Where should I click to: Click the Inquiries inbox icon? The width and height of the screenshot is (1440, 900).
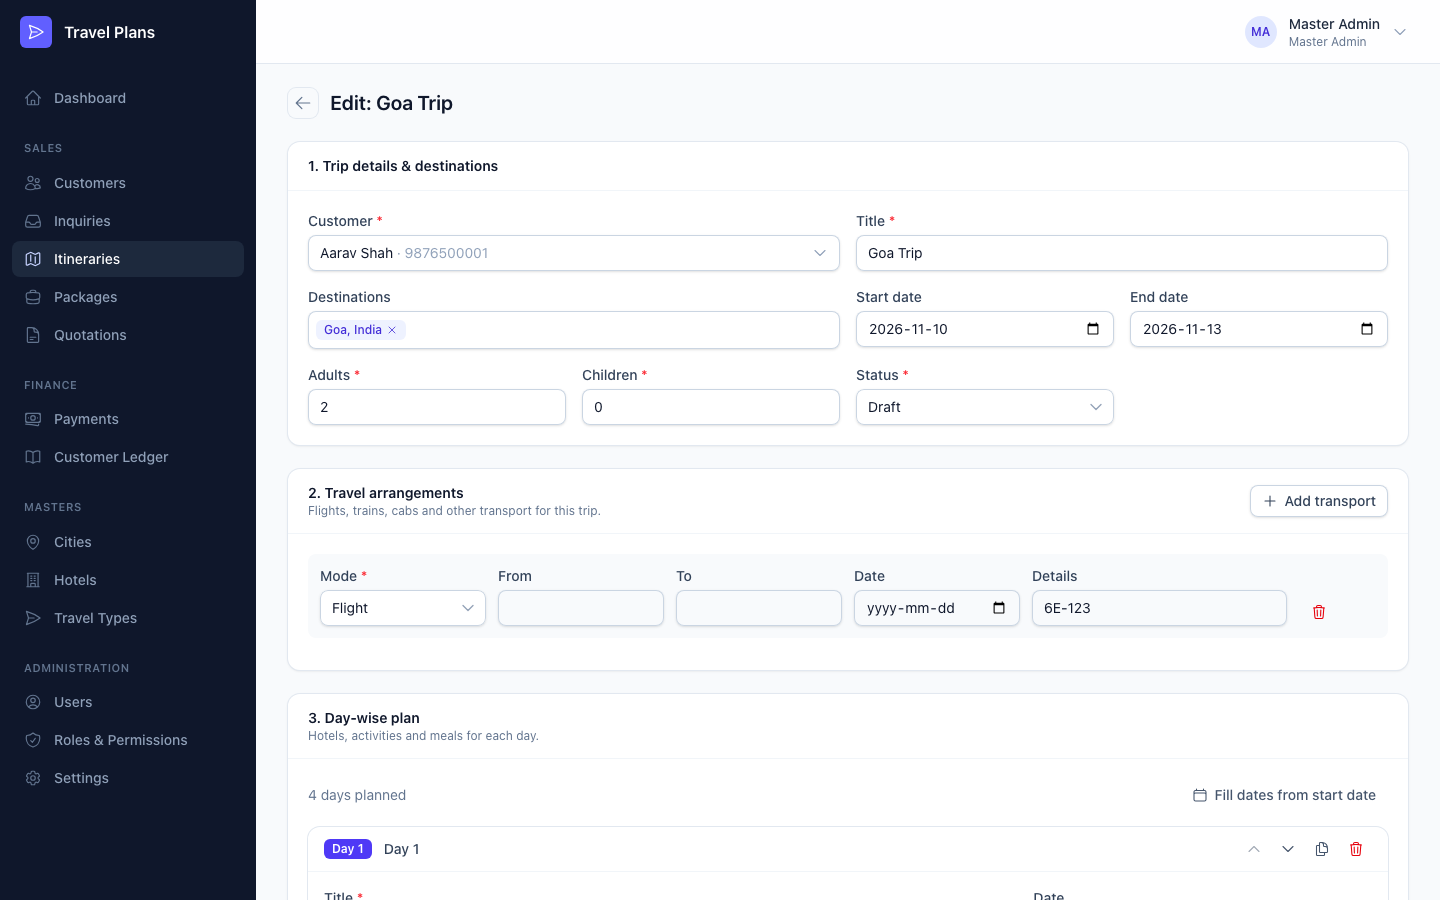point(33,221)
